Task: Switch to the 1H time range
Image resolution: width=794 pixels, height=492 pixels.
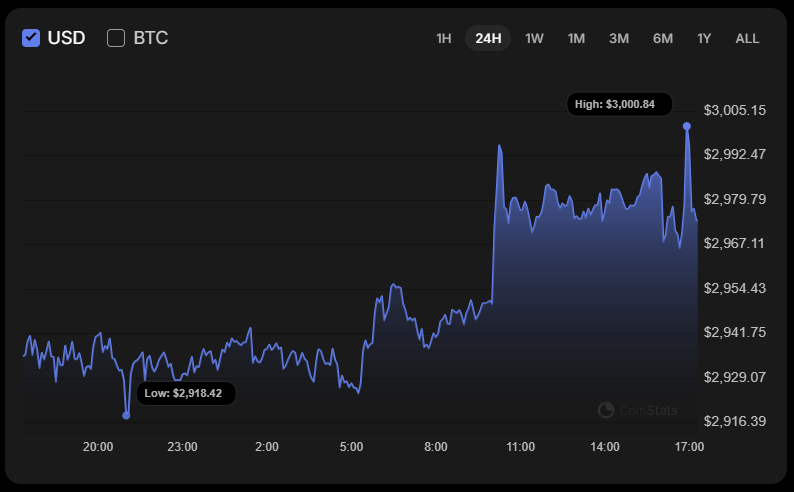Action: pyautogui.click(x=443, y=38)
